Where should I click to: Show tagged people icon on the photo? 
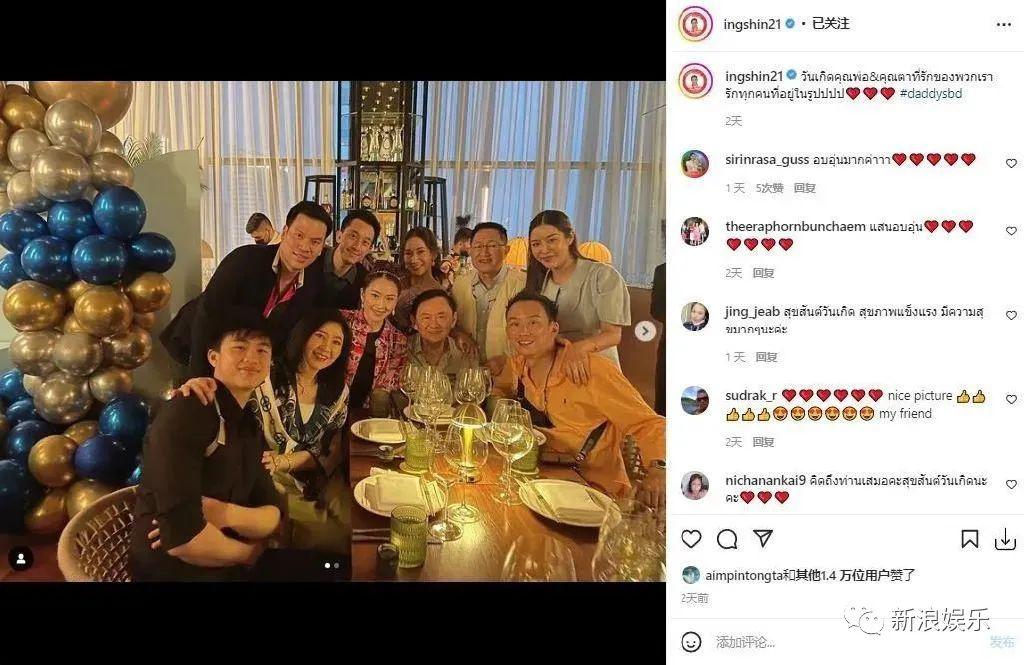click(21, 559)
